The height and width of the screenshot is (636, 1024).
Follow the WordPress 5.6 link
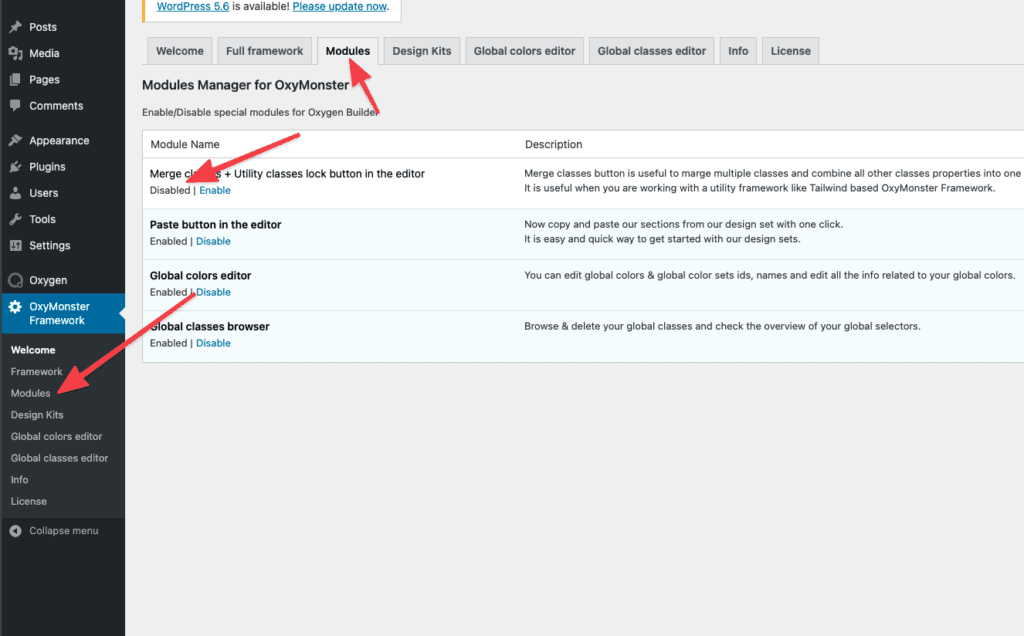[193, 7]
